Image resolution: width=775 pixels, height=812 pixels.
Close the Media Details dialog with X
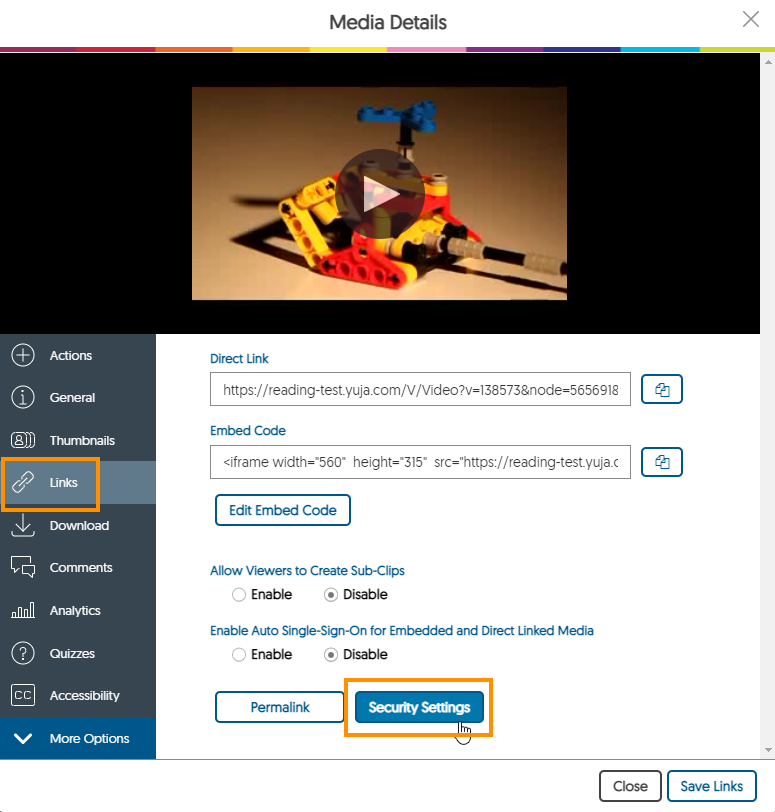coord(751,20)
